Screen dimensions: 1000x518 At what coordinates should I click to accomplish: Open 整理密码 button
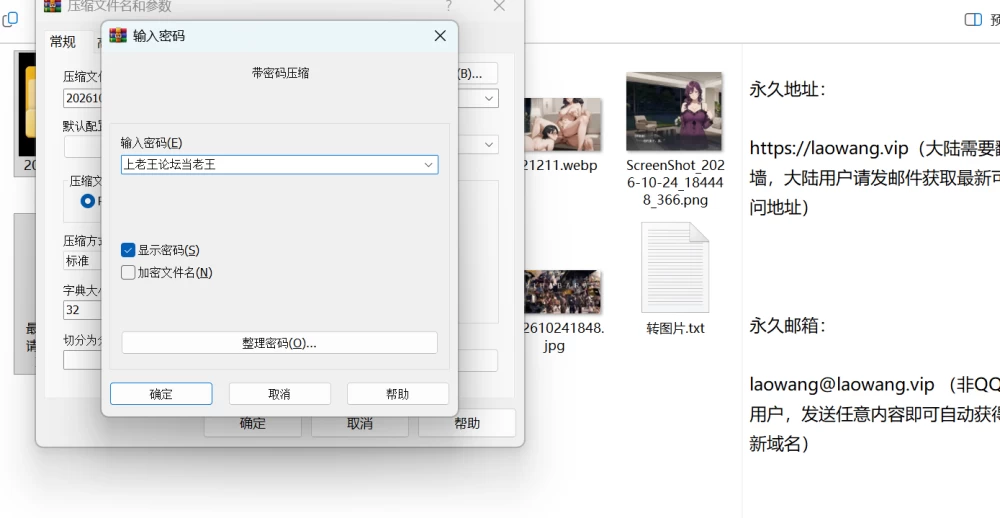279,343
